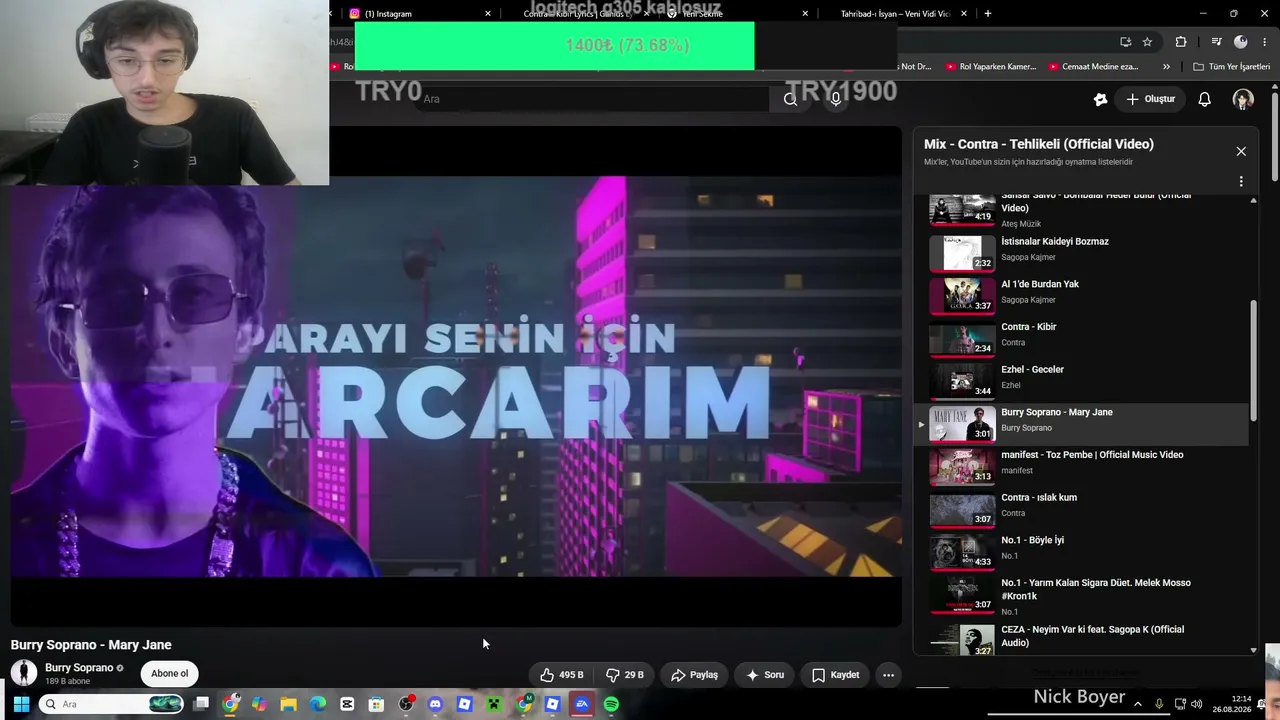Open the system volume control

(x=1199, y=704)
